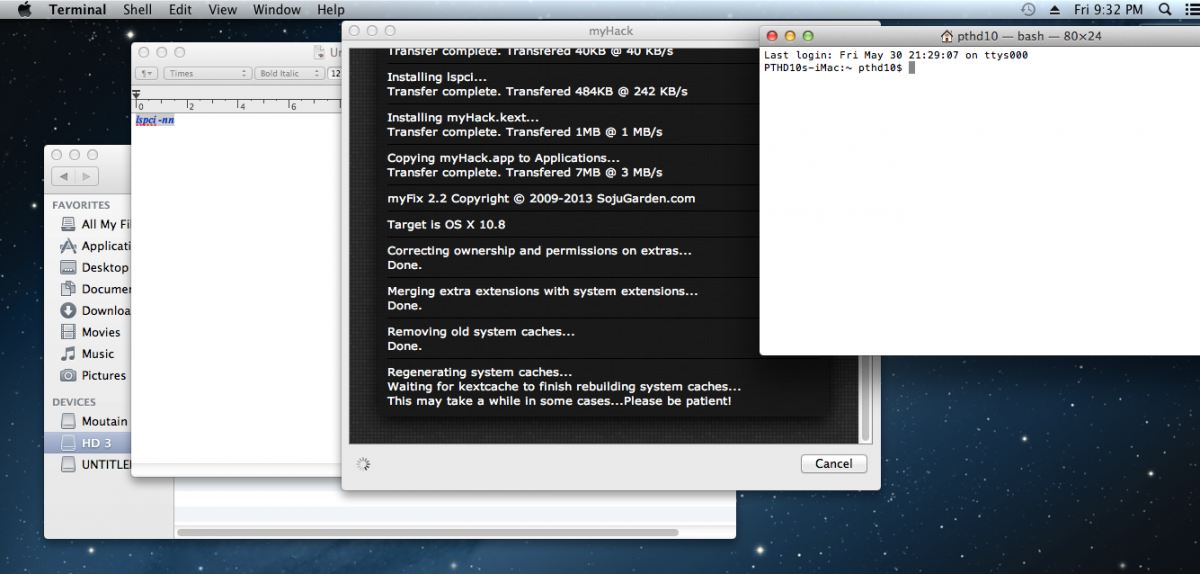Click 'Target is OS X 10.8' log line
1200x574 pixels.
pos(446,225)
